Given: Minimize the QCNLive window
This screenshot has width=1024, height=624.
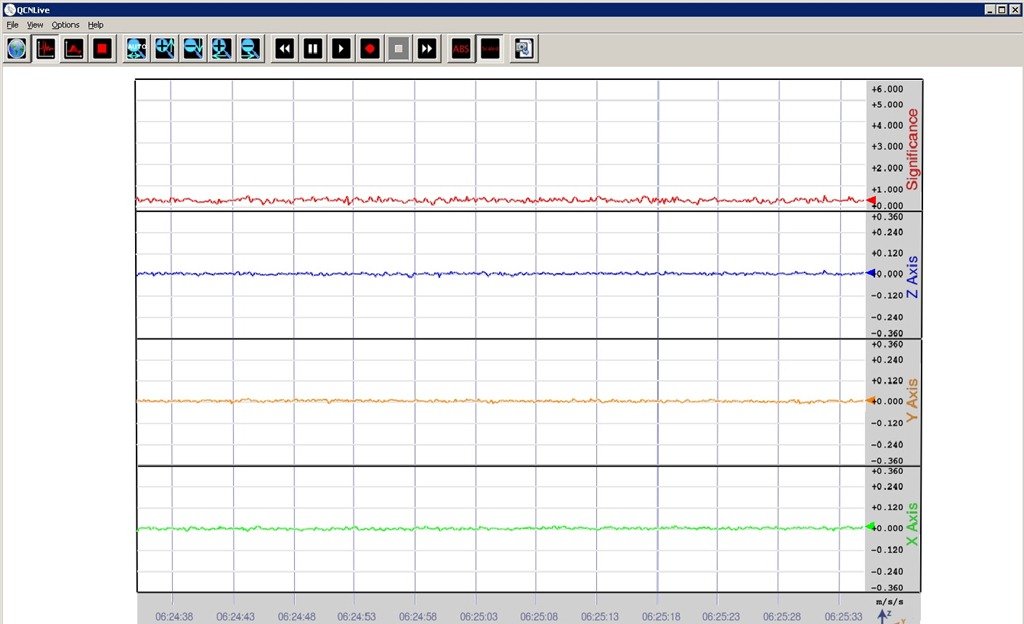Looking at the screenshot, I should click(x=990, y=9).
